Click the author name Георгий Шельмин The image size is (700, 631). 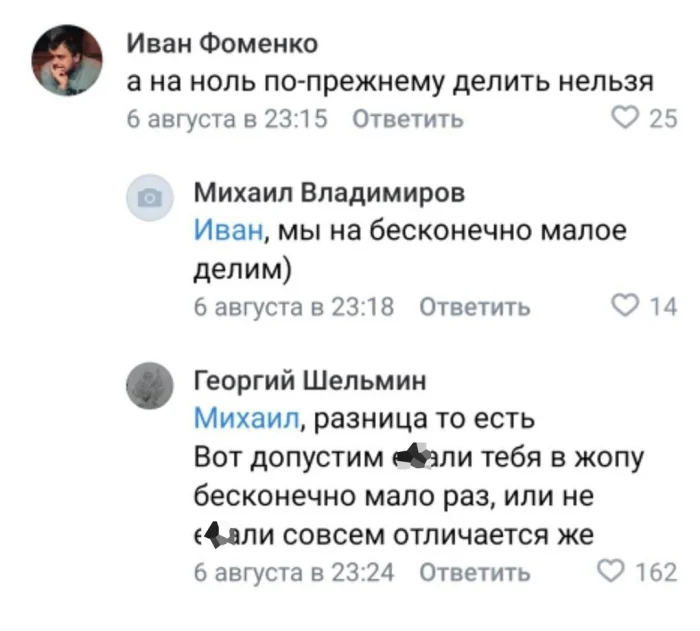tap(309, 381)
